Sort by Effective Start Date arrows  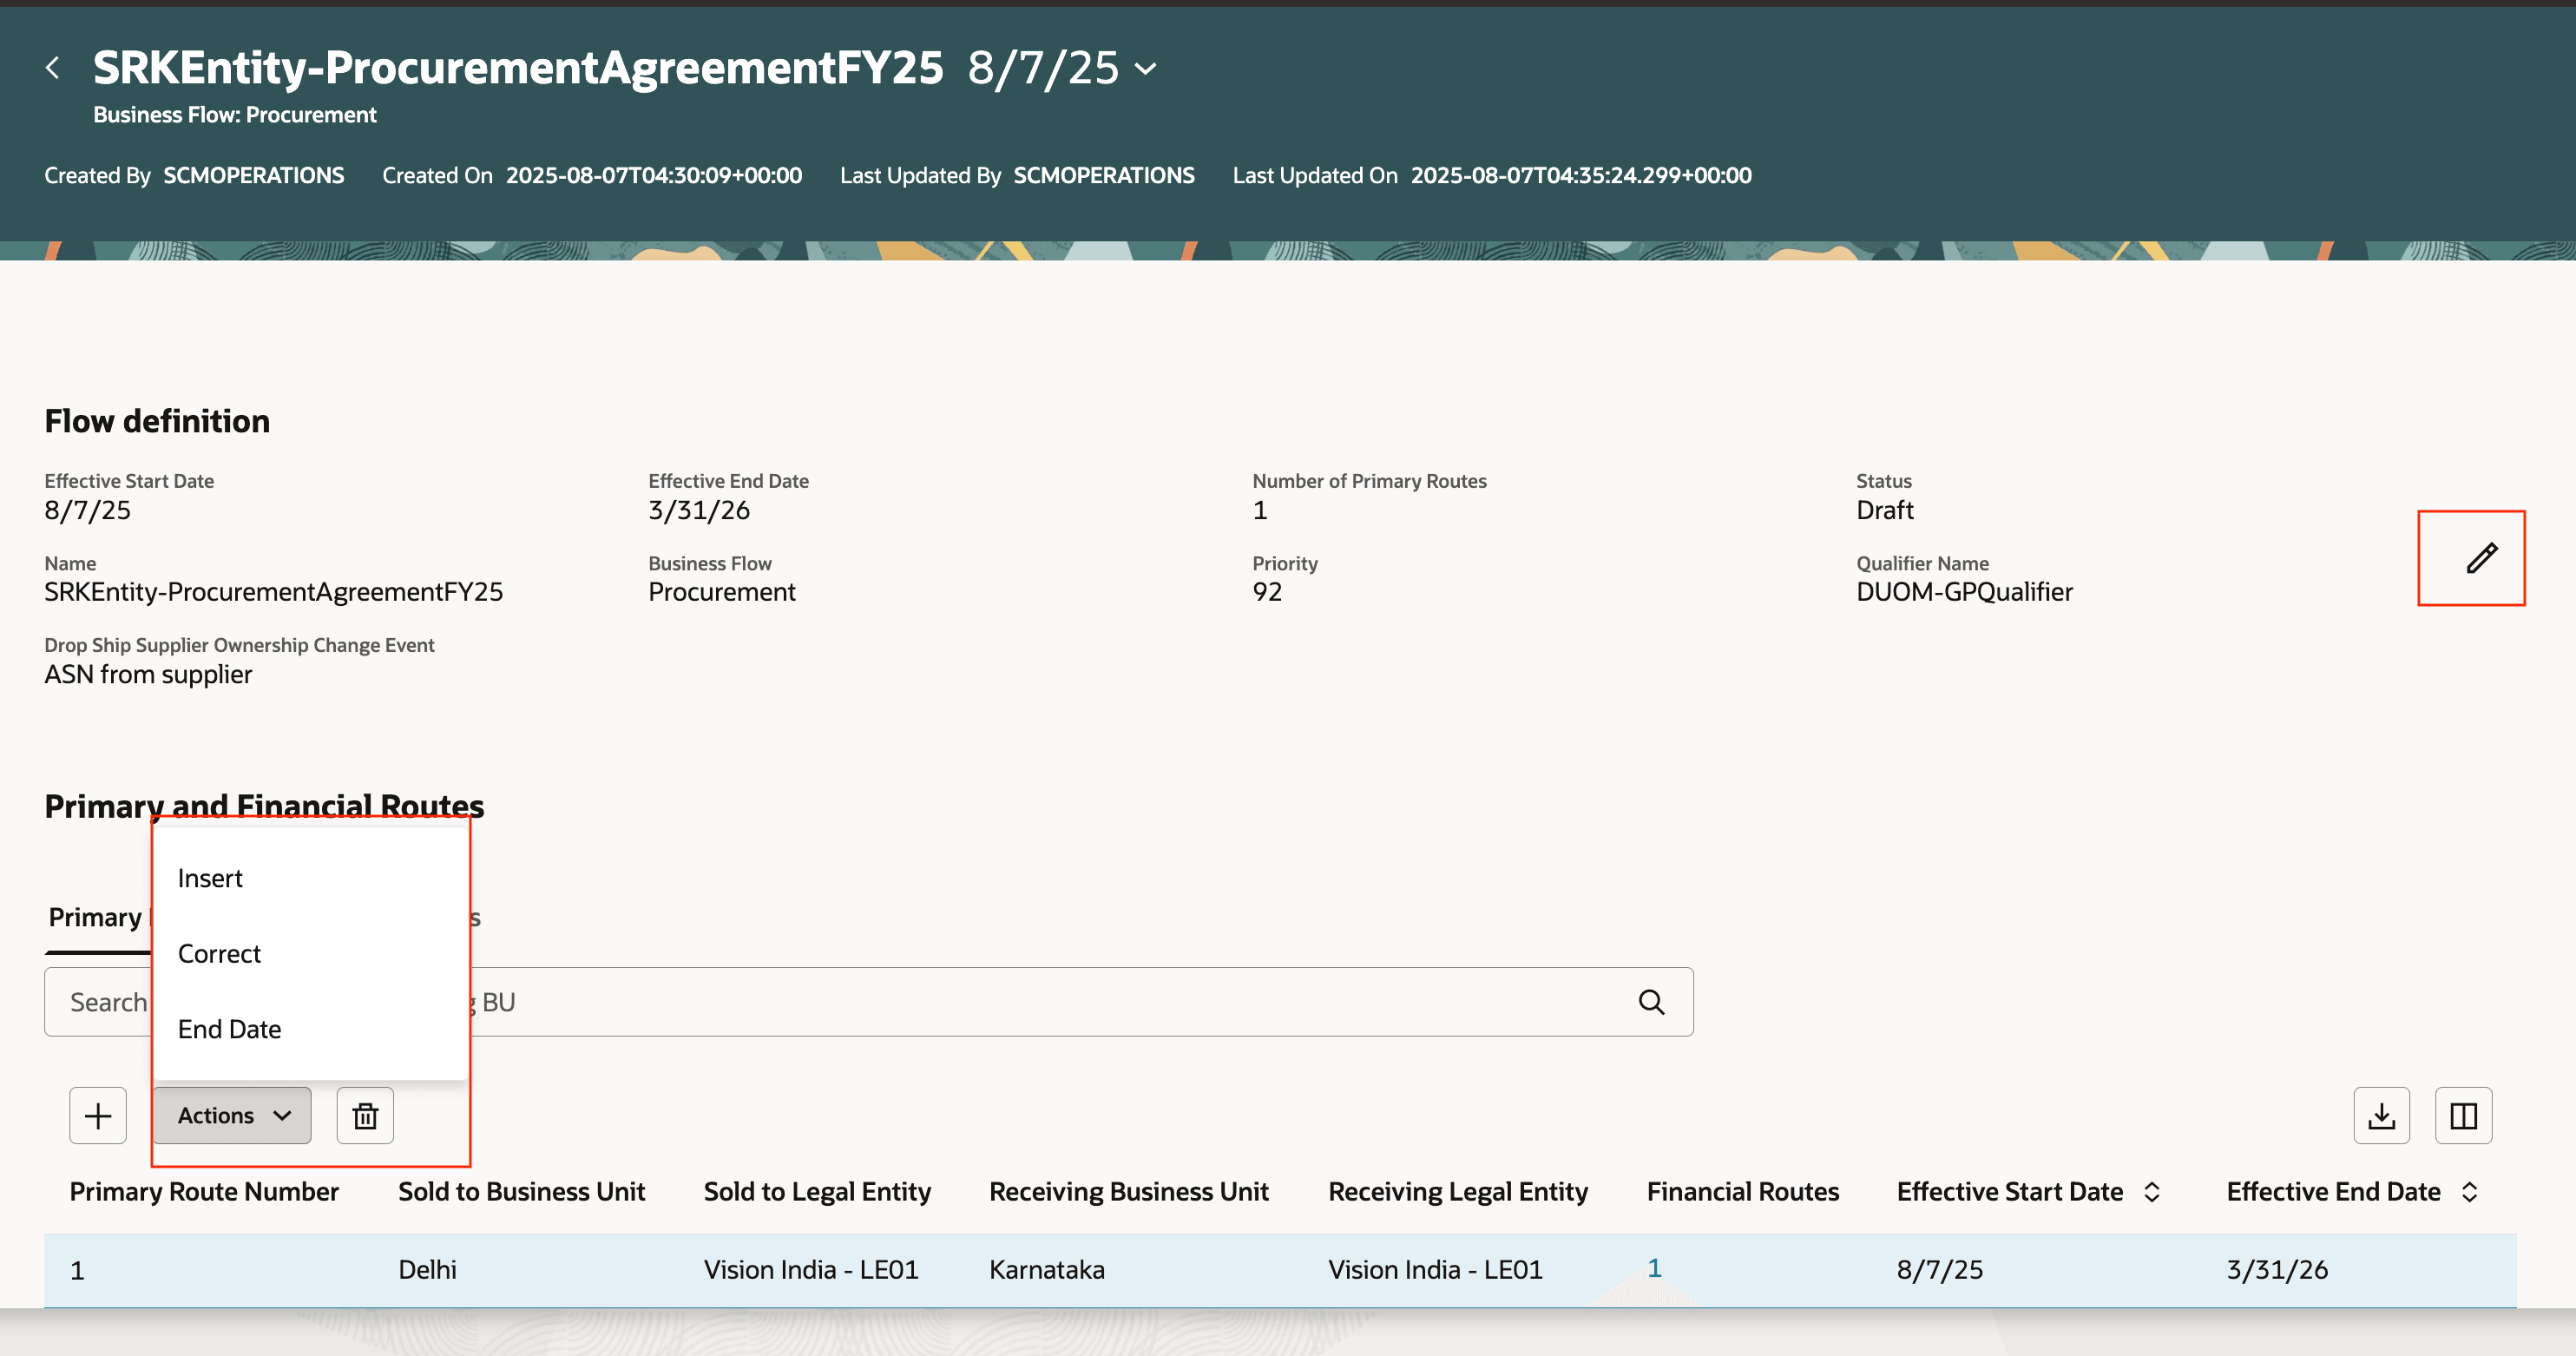[x=2152, y=1192]
